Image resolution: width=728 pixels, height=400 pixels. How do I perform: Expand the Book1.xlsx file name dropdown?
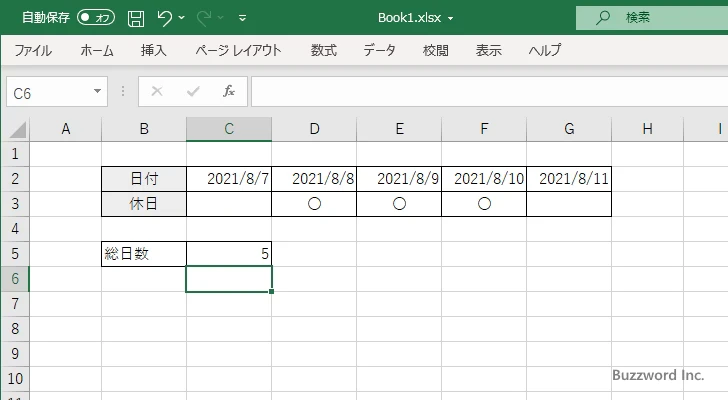tap(450, 19)
